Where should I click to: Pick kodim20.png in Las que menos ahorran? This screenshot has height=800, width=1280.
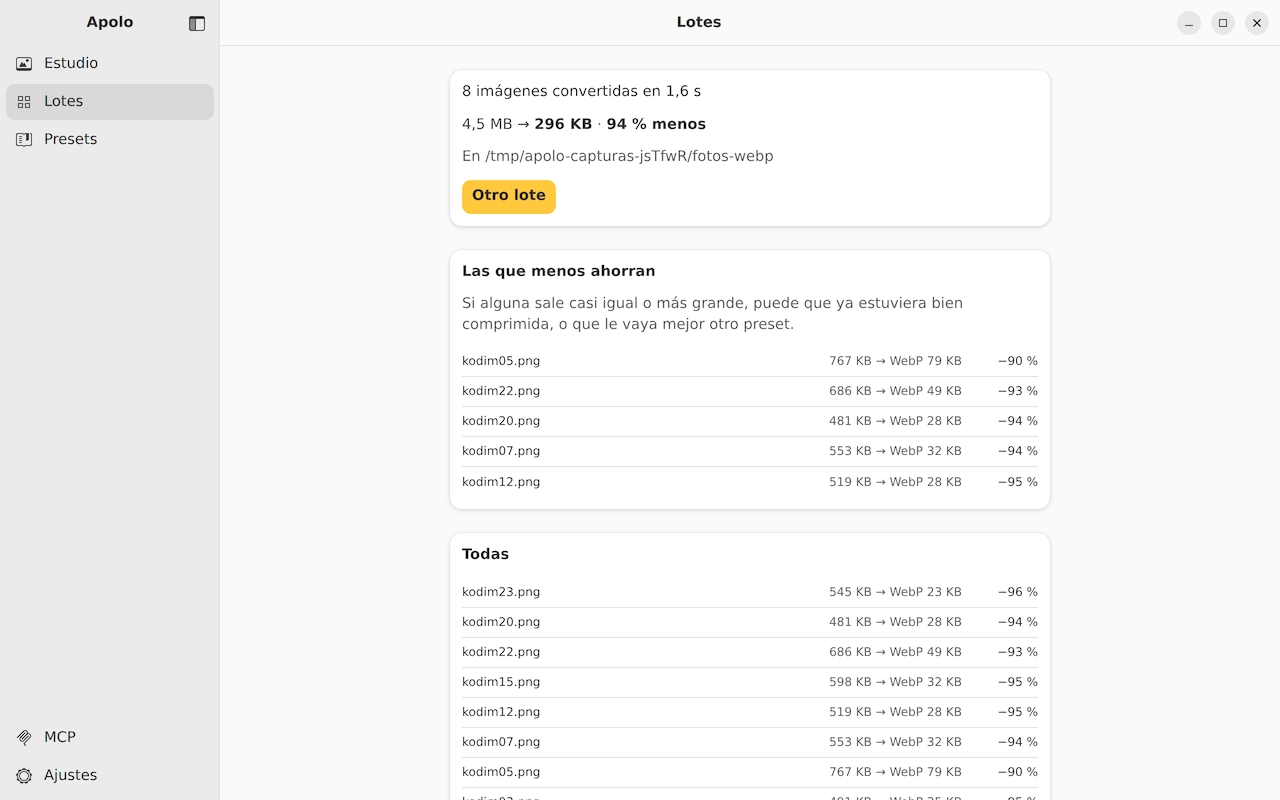750,421
